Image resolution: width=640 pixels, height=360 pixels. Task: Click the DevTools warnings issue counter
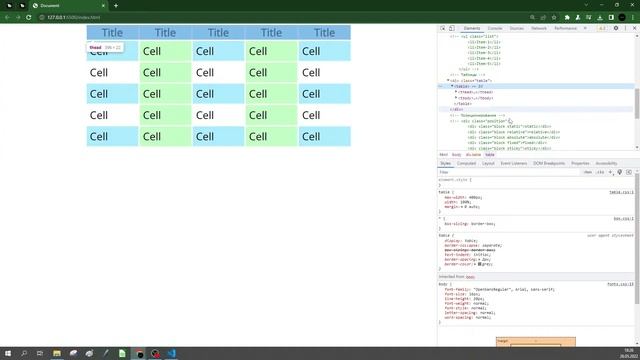(x=602, y=28)
